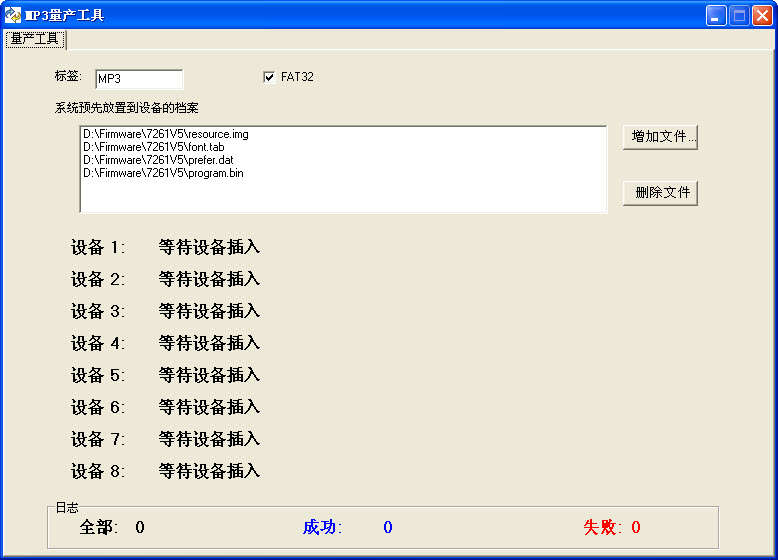Minimize the MP3量产工具 window
Viewport: 778px width, 560px height.
[716, 15]
